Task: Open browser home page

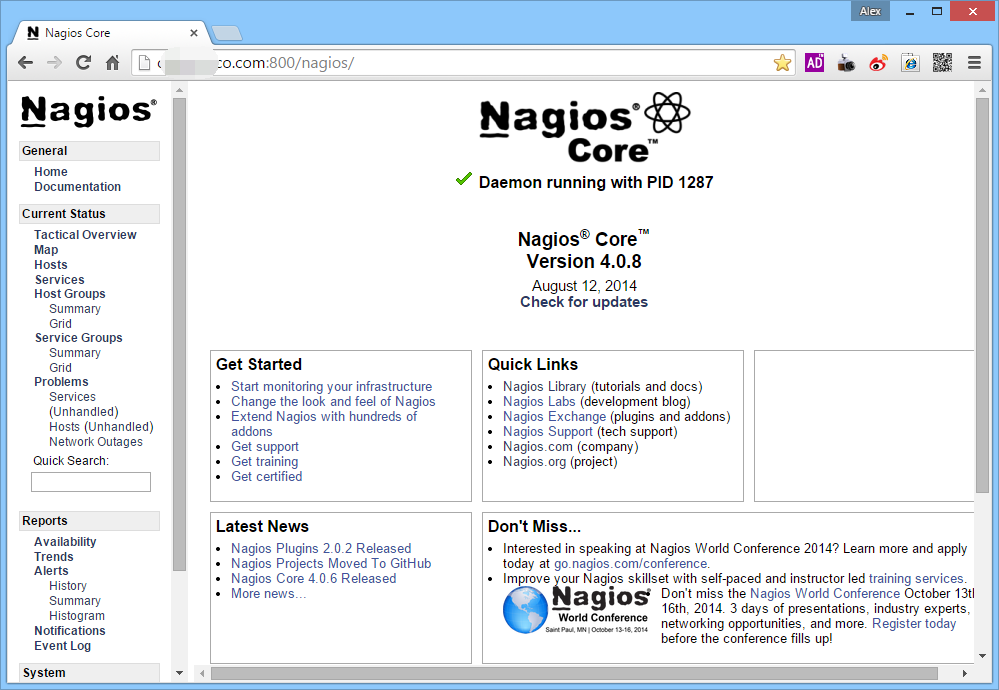Action: point(113,62)
